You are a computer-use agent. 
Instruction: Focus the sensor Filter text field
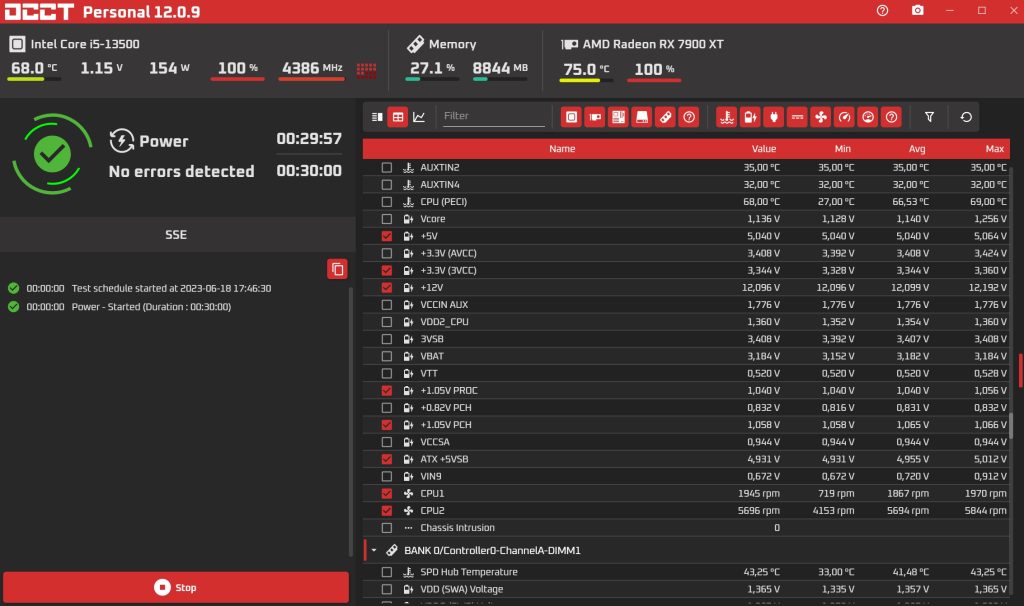[x=494, y=116]
